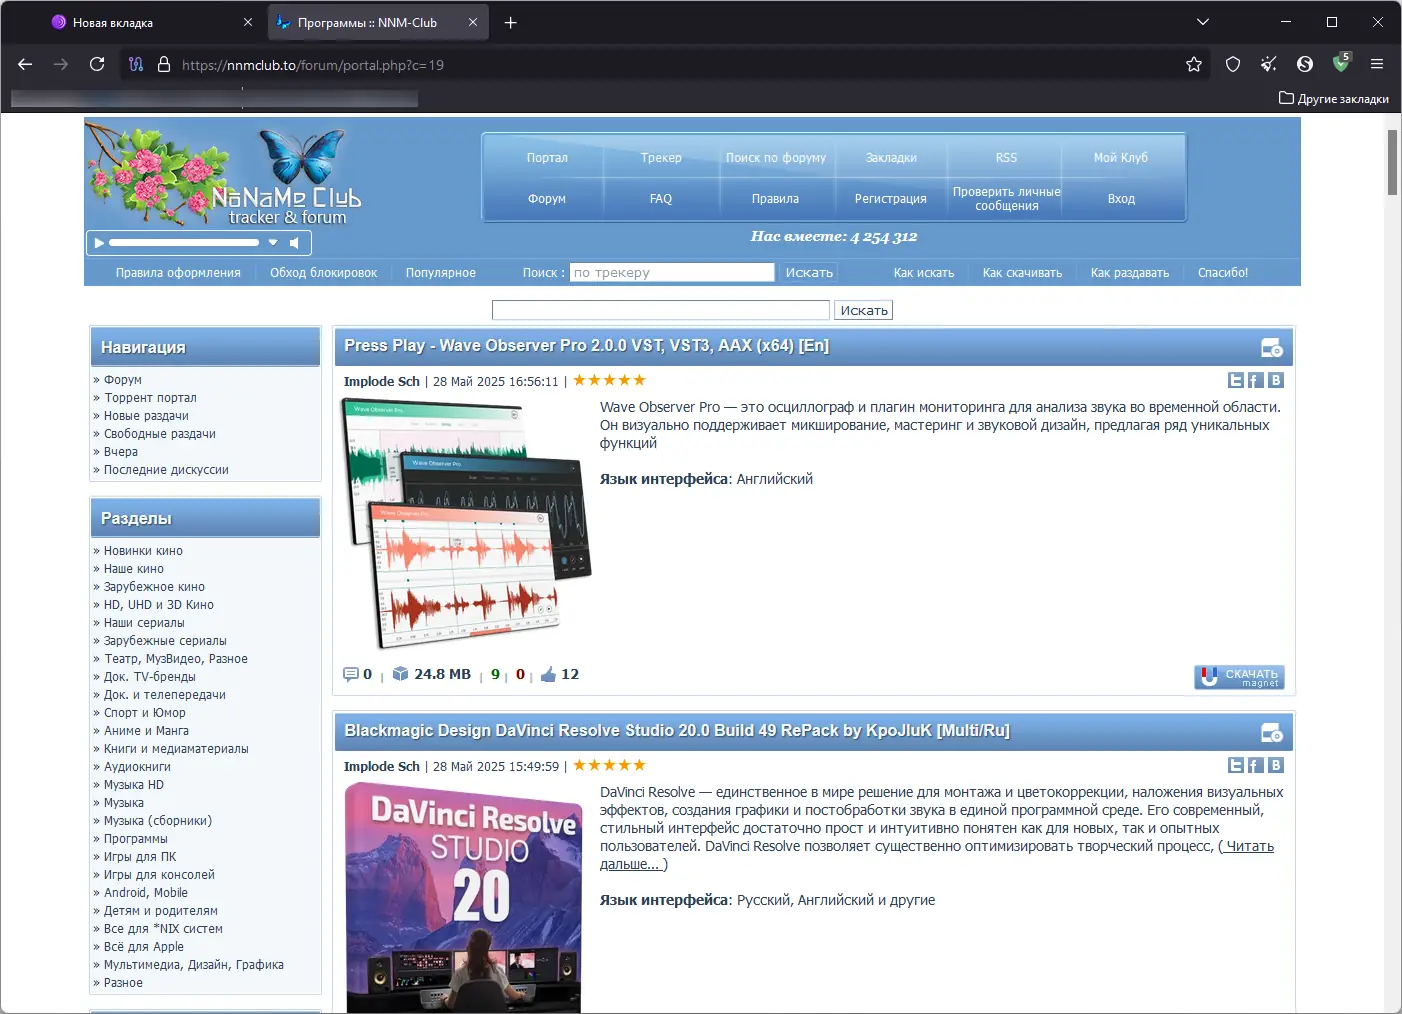Mute the site radio speaker icon
The width and height of the screenshot is (1402, 1014).
pos(295,242)
